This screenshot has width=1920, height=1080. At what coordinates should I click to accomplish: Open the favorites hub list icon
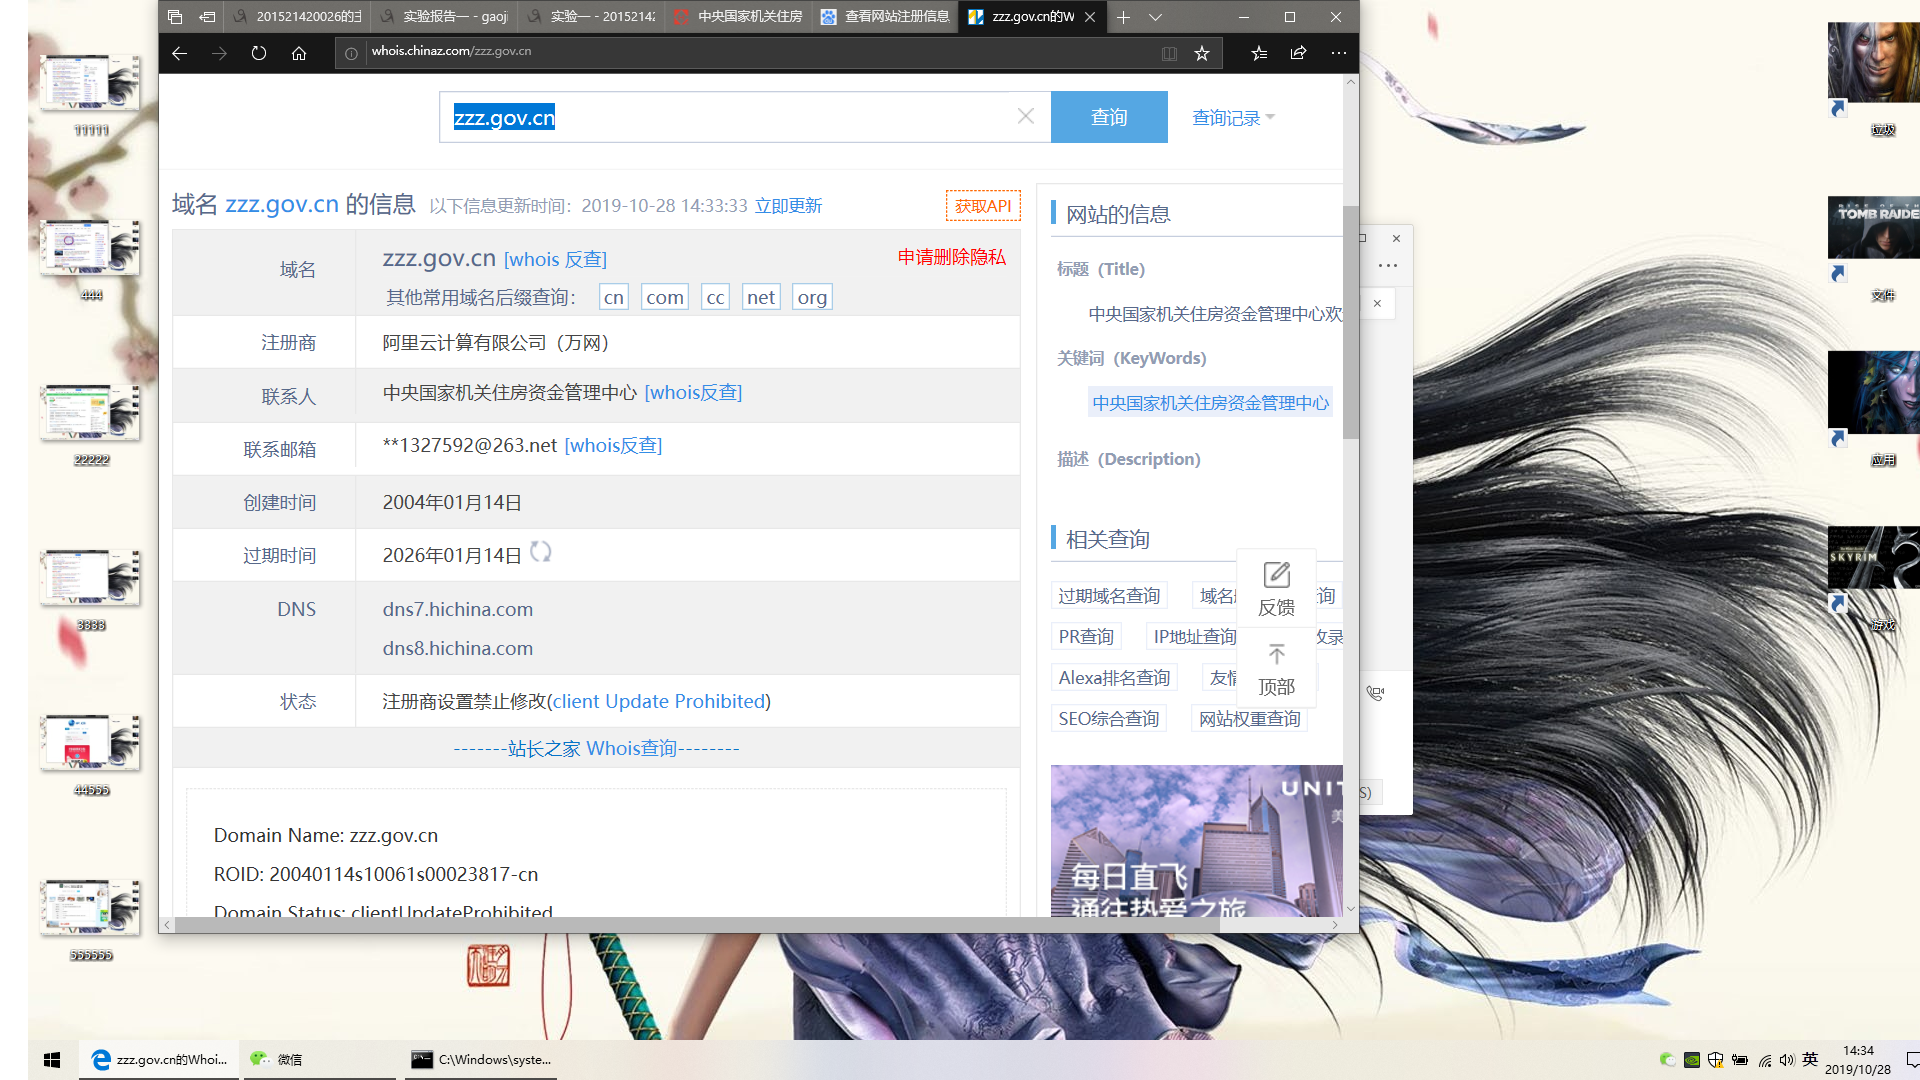point(1259,53)
